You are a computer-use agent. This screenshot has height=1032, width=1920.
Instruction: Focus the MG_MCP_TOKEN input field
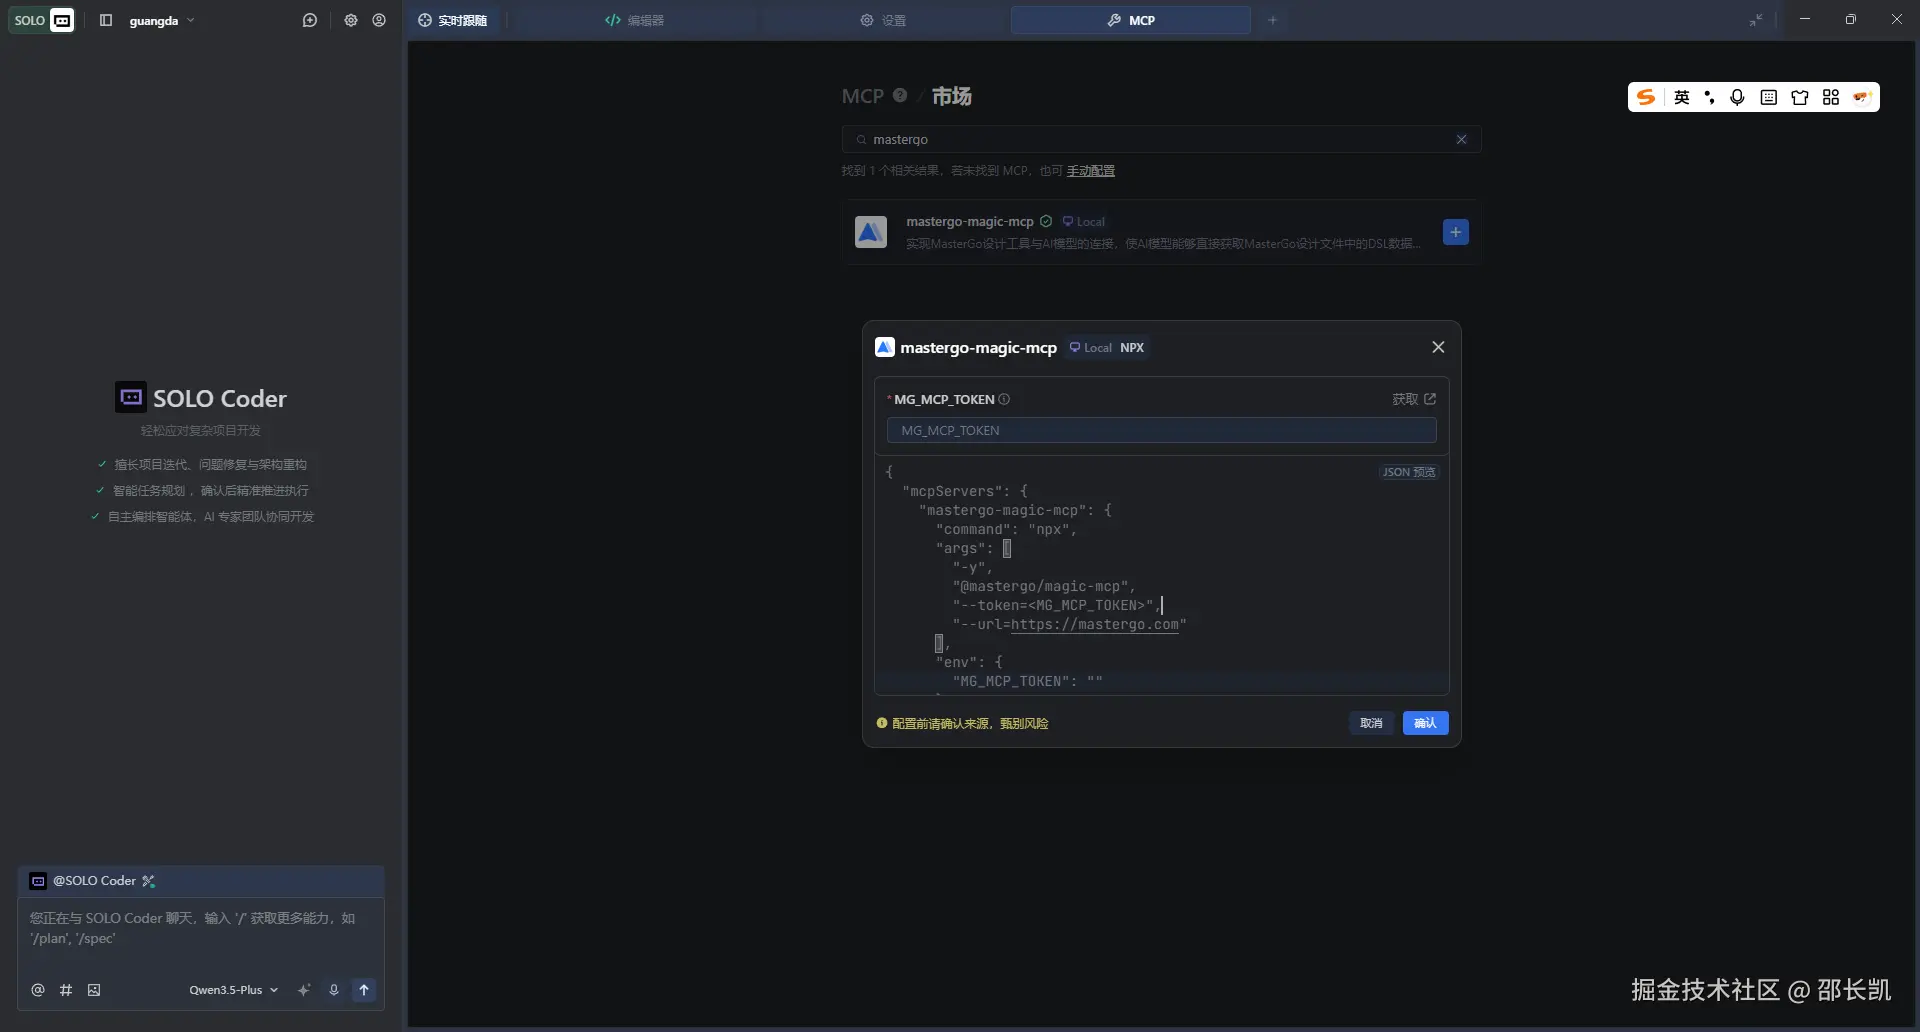point(1161,430)
